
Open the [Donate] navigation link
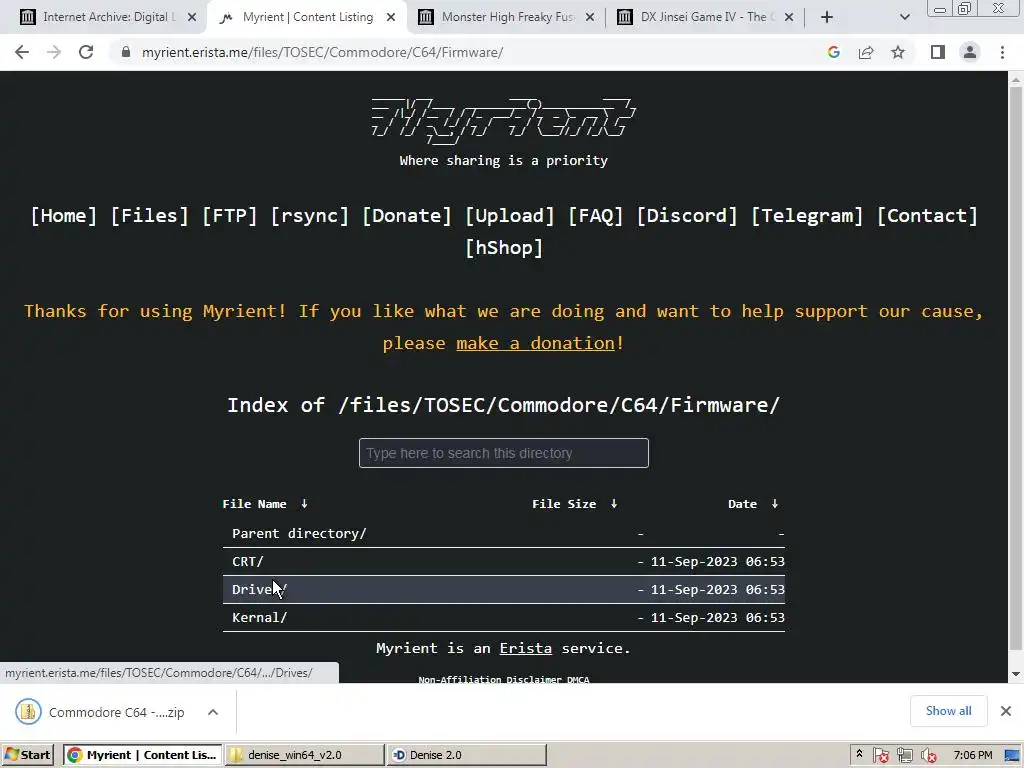point(406,216)
